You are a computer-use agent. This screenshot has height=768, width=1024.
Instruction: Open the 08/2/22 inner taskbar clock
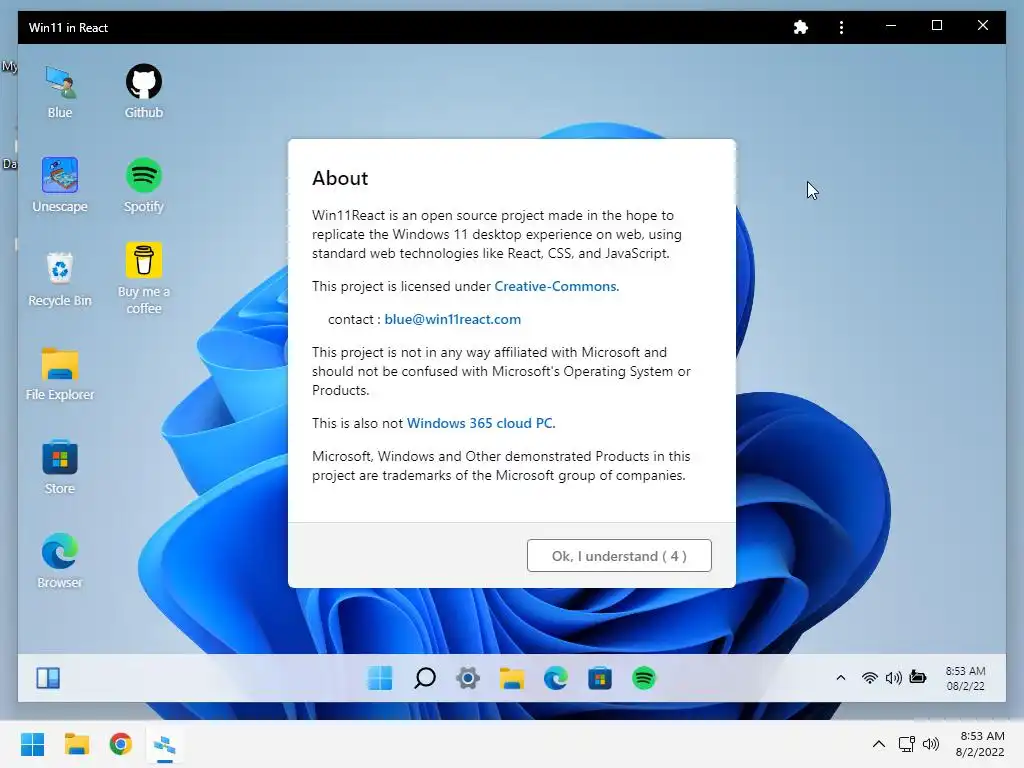pos(965,679)
